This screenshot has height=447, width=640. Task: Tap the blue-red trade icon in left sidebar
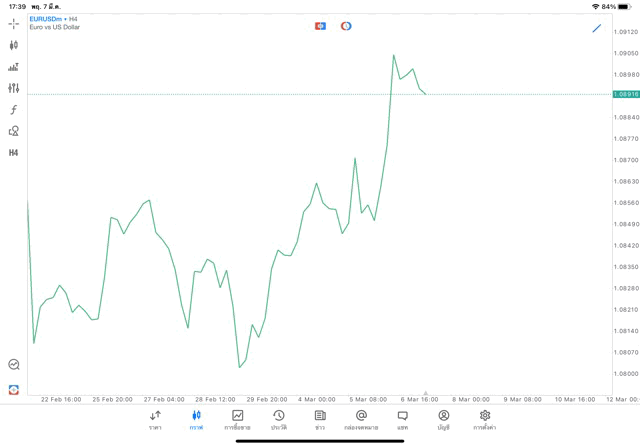click(x=13, y=389)
